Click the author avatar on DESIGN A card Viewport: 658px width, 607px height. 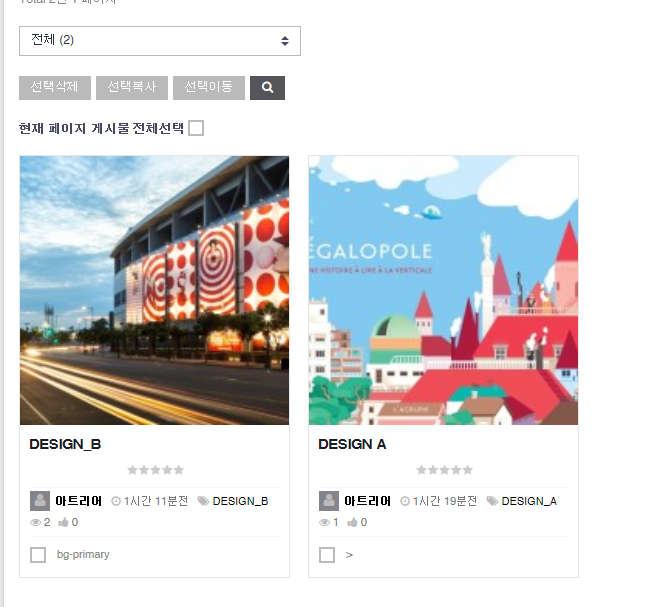click(x=329, y=501)
